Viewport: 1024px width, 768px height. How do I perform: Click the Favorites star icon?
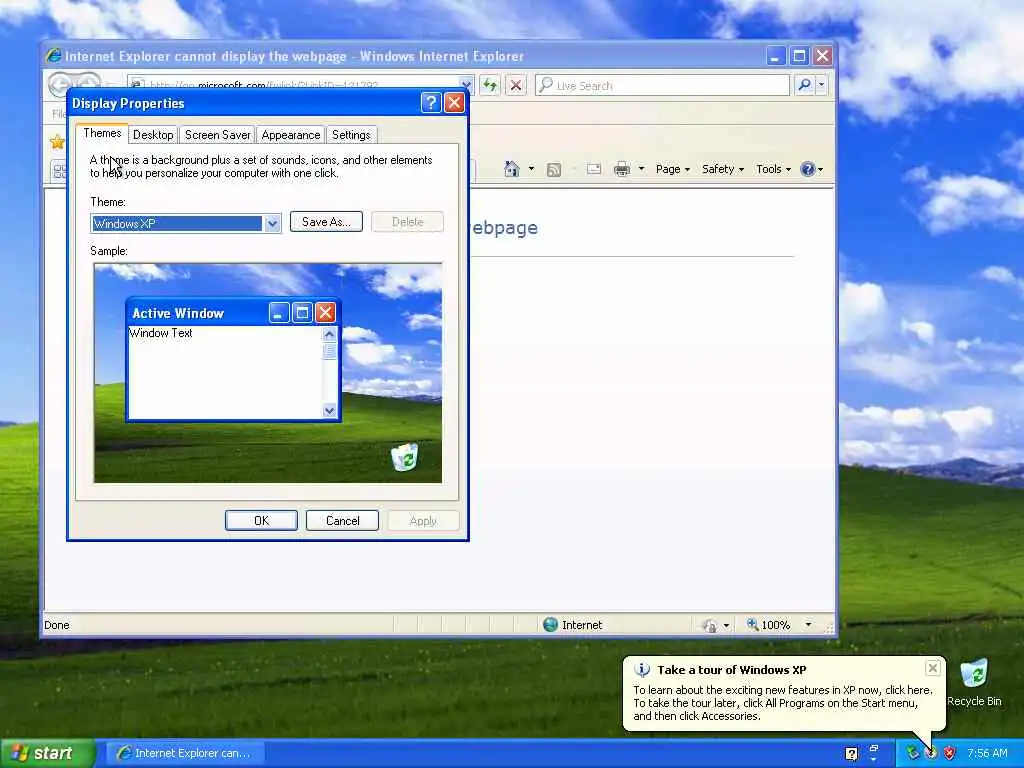(57, 142)
